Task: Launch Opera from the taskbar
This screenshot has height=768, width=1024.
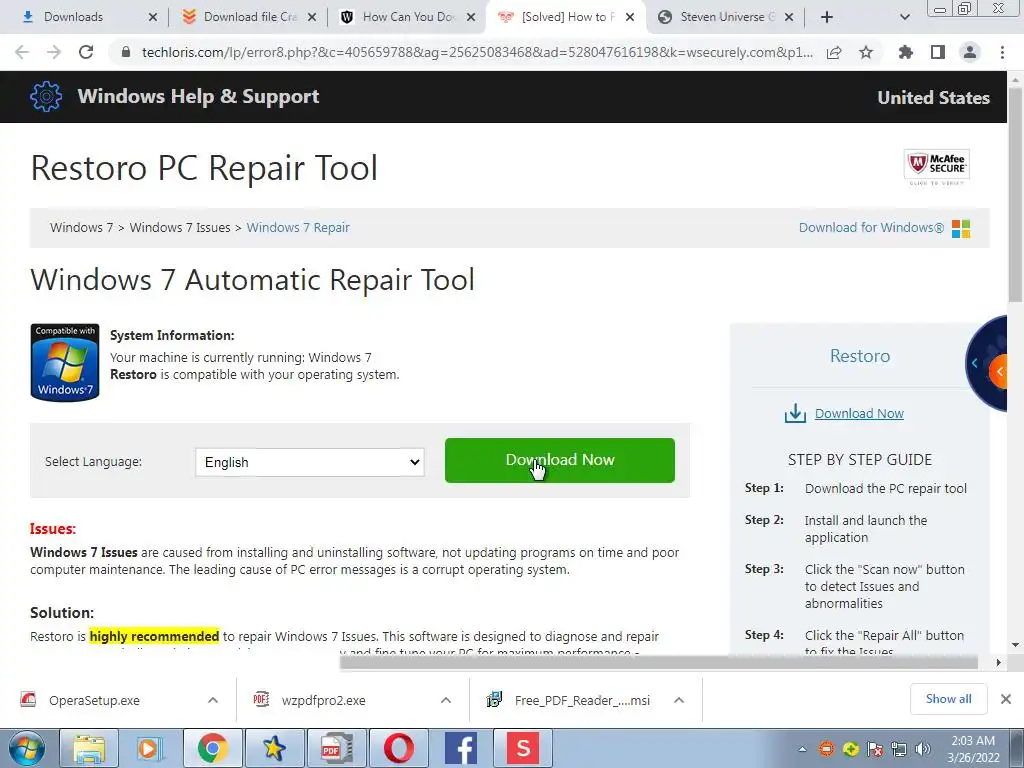Action: (x=398, y=748)
